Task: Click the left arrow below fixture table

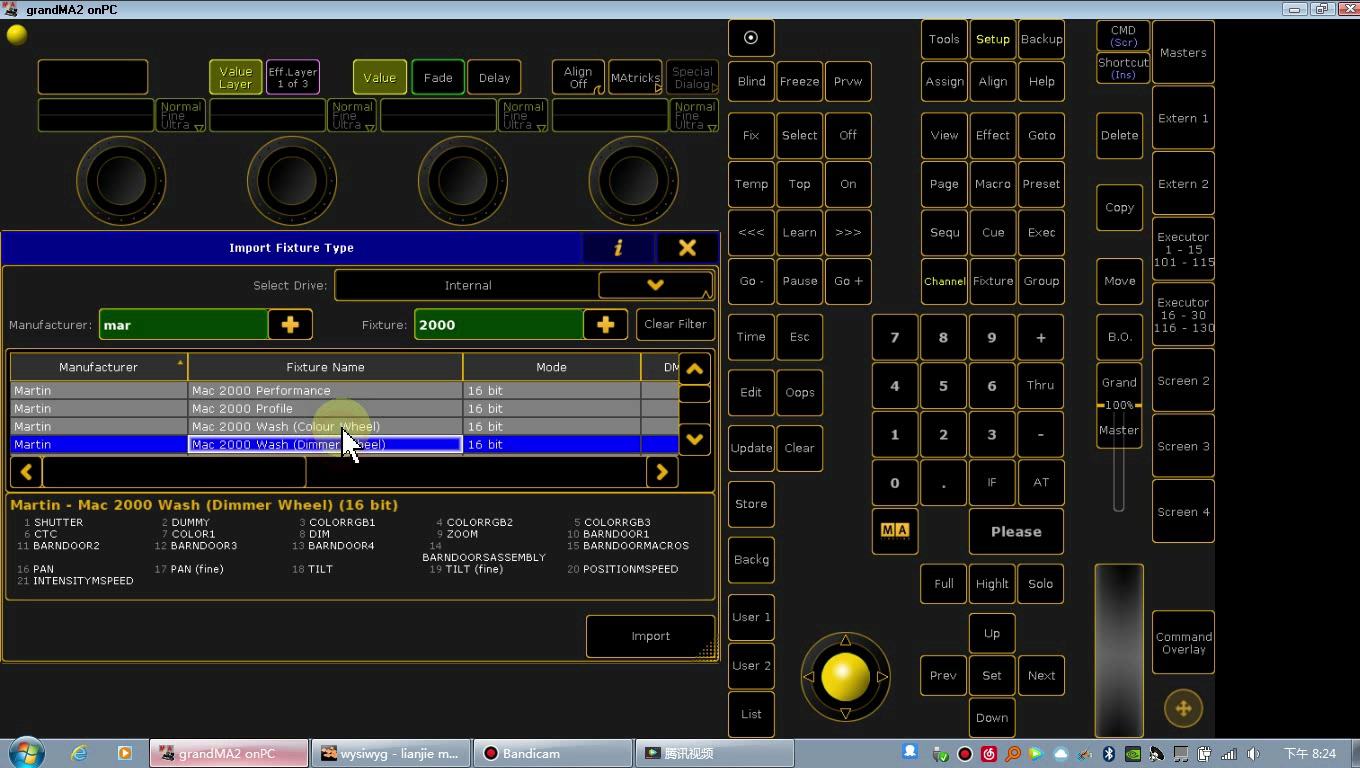Action: (x=26, y=472)
